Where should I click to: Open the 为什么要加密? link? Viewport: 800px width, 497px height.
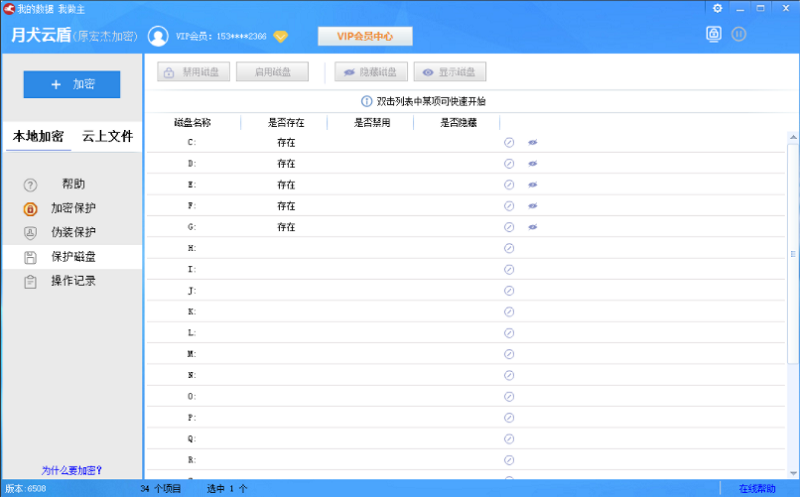tap(72, 470)
